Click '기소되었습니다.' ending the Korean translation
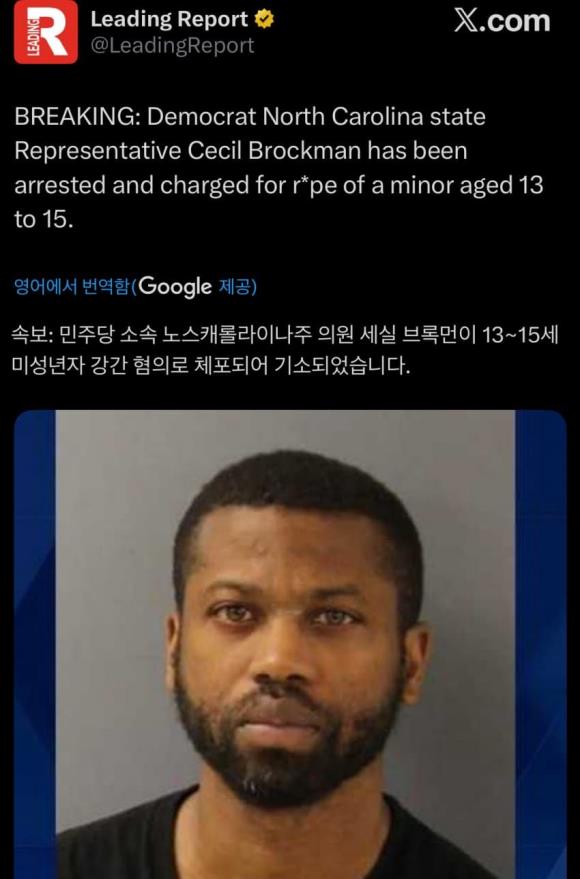The width and height of the screenshot is (580, 879). (x=341, y=366)
